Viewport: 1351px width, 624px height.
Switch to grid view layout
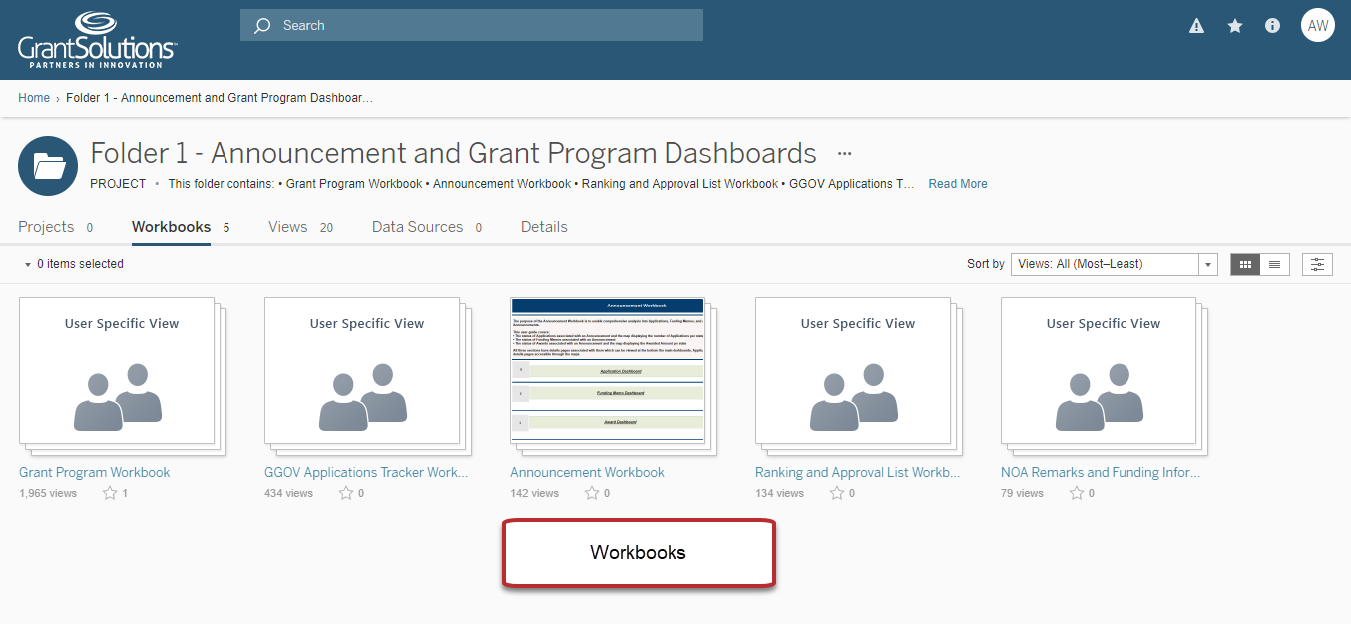1245,264
